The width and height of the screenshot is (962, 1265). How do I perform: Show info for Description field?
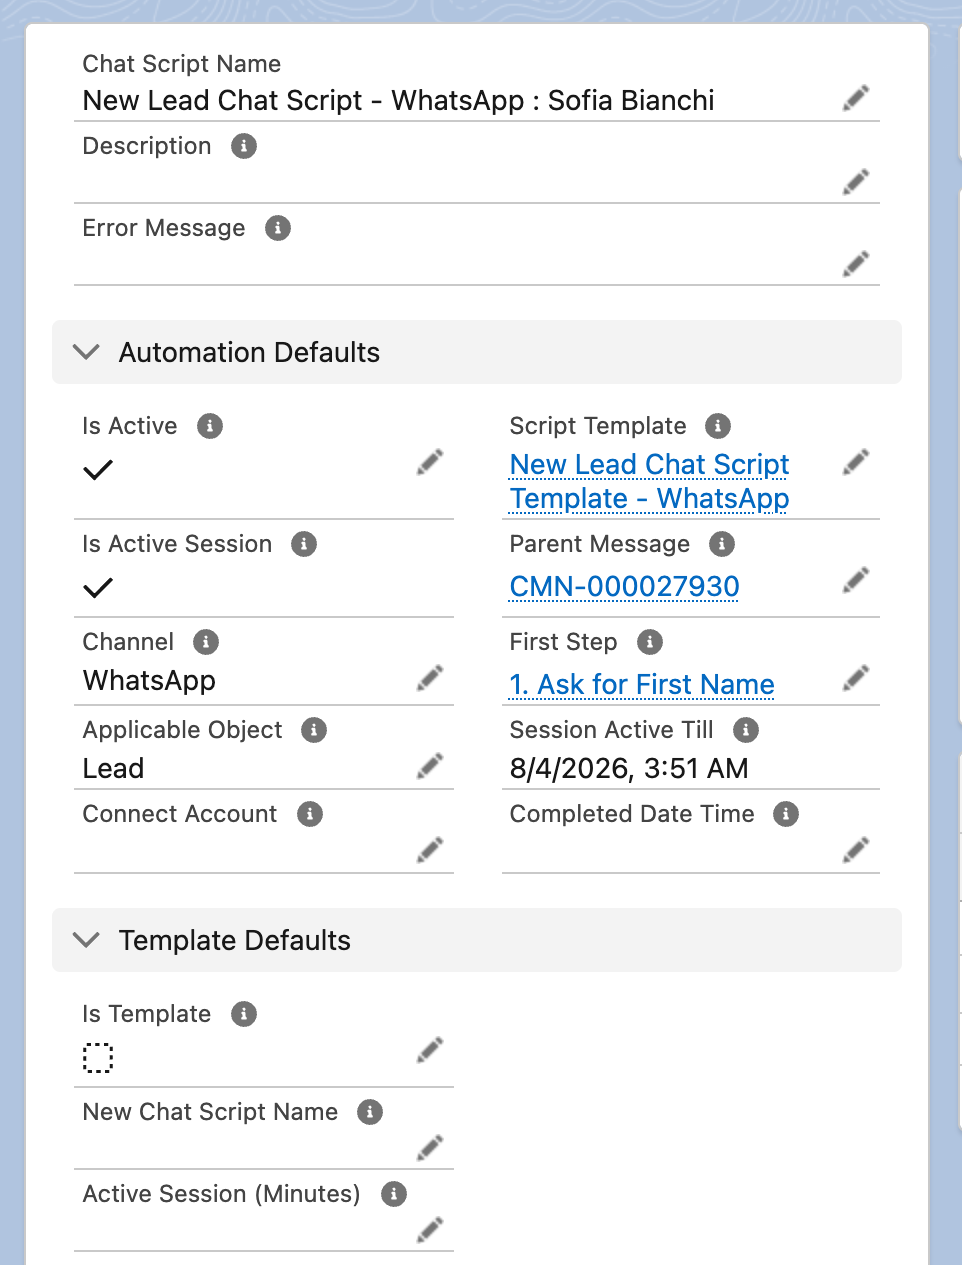click(244, 146)
